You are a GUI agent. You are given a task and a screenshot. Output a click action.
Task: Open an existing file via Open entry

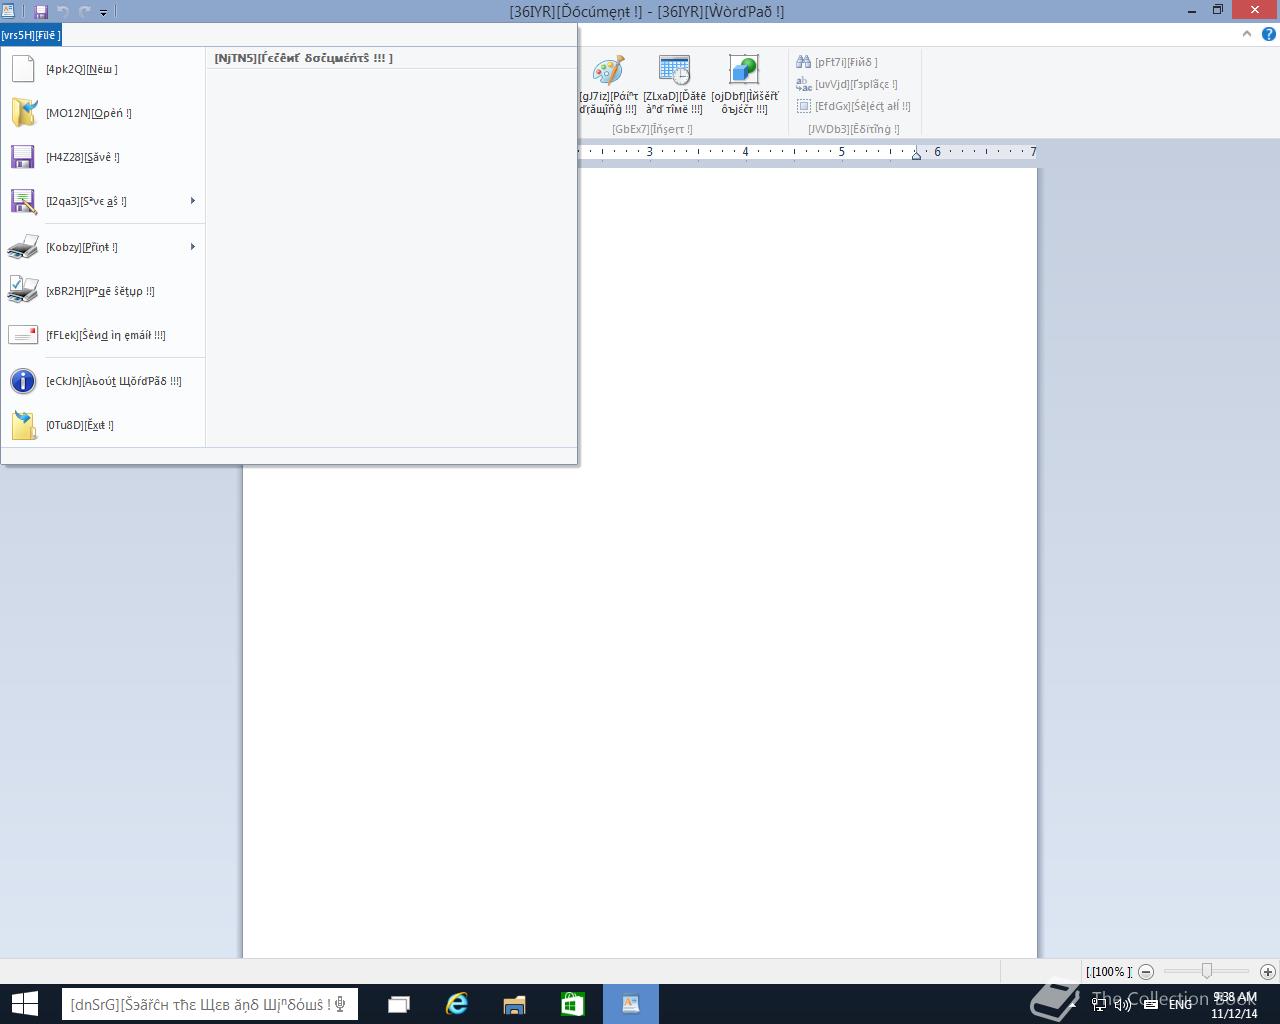pos(103,113)
